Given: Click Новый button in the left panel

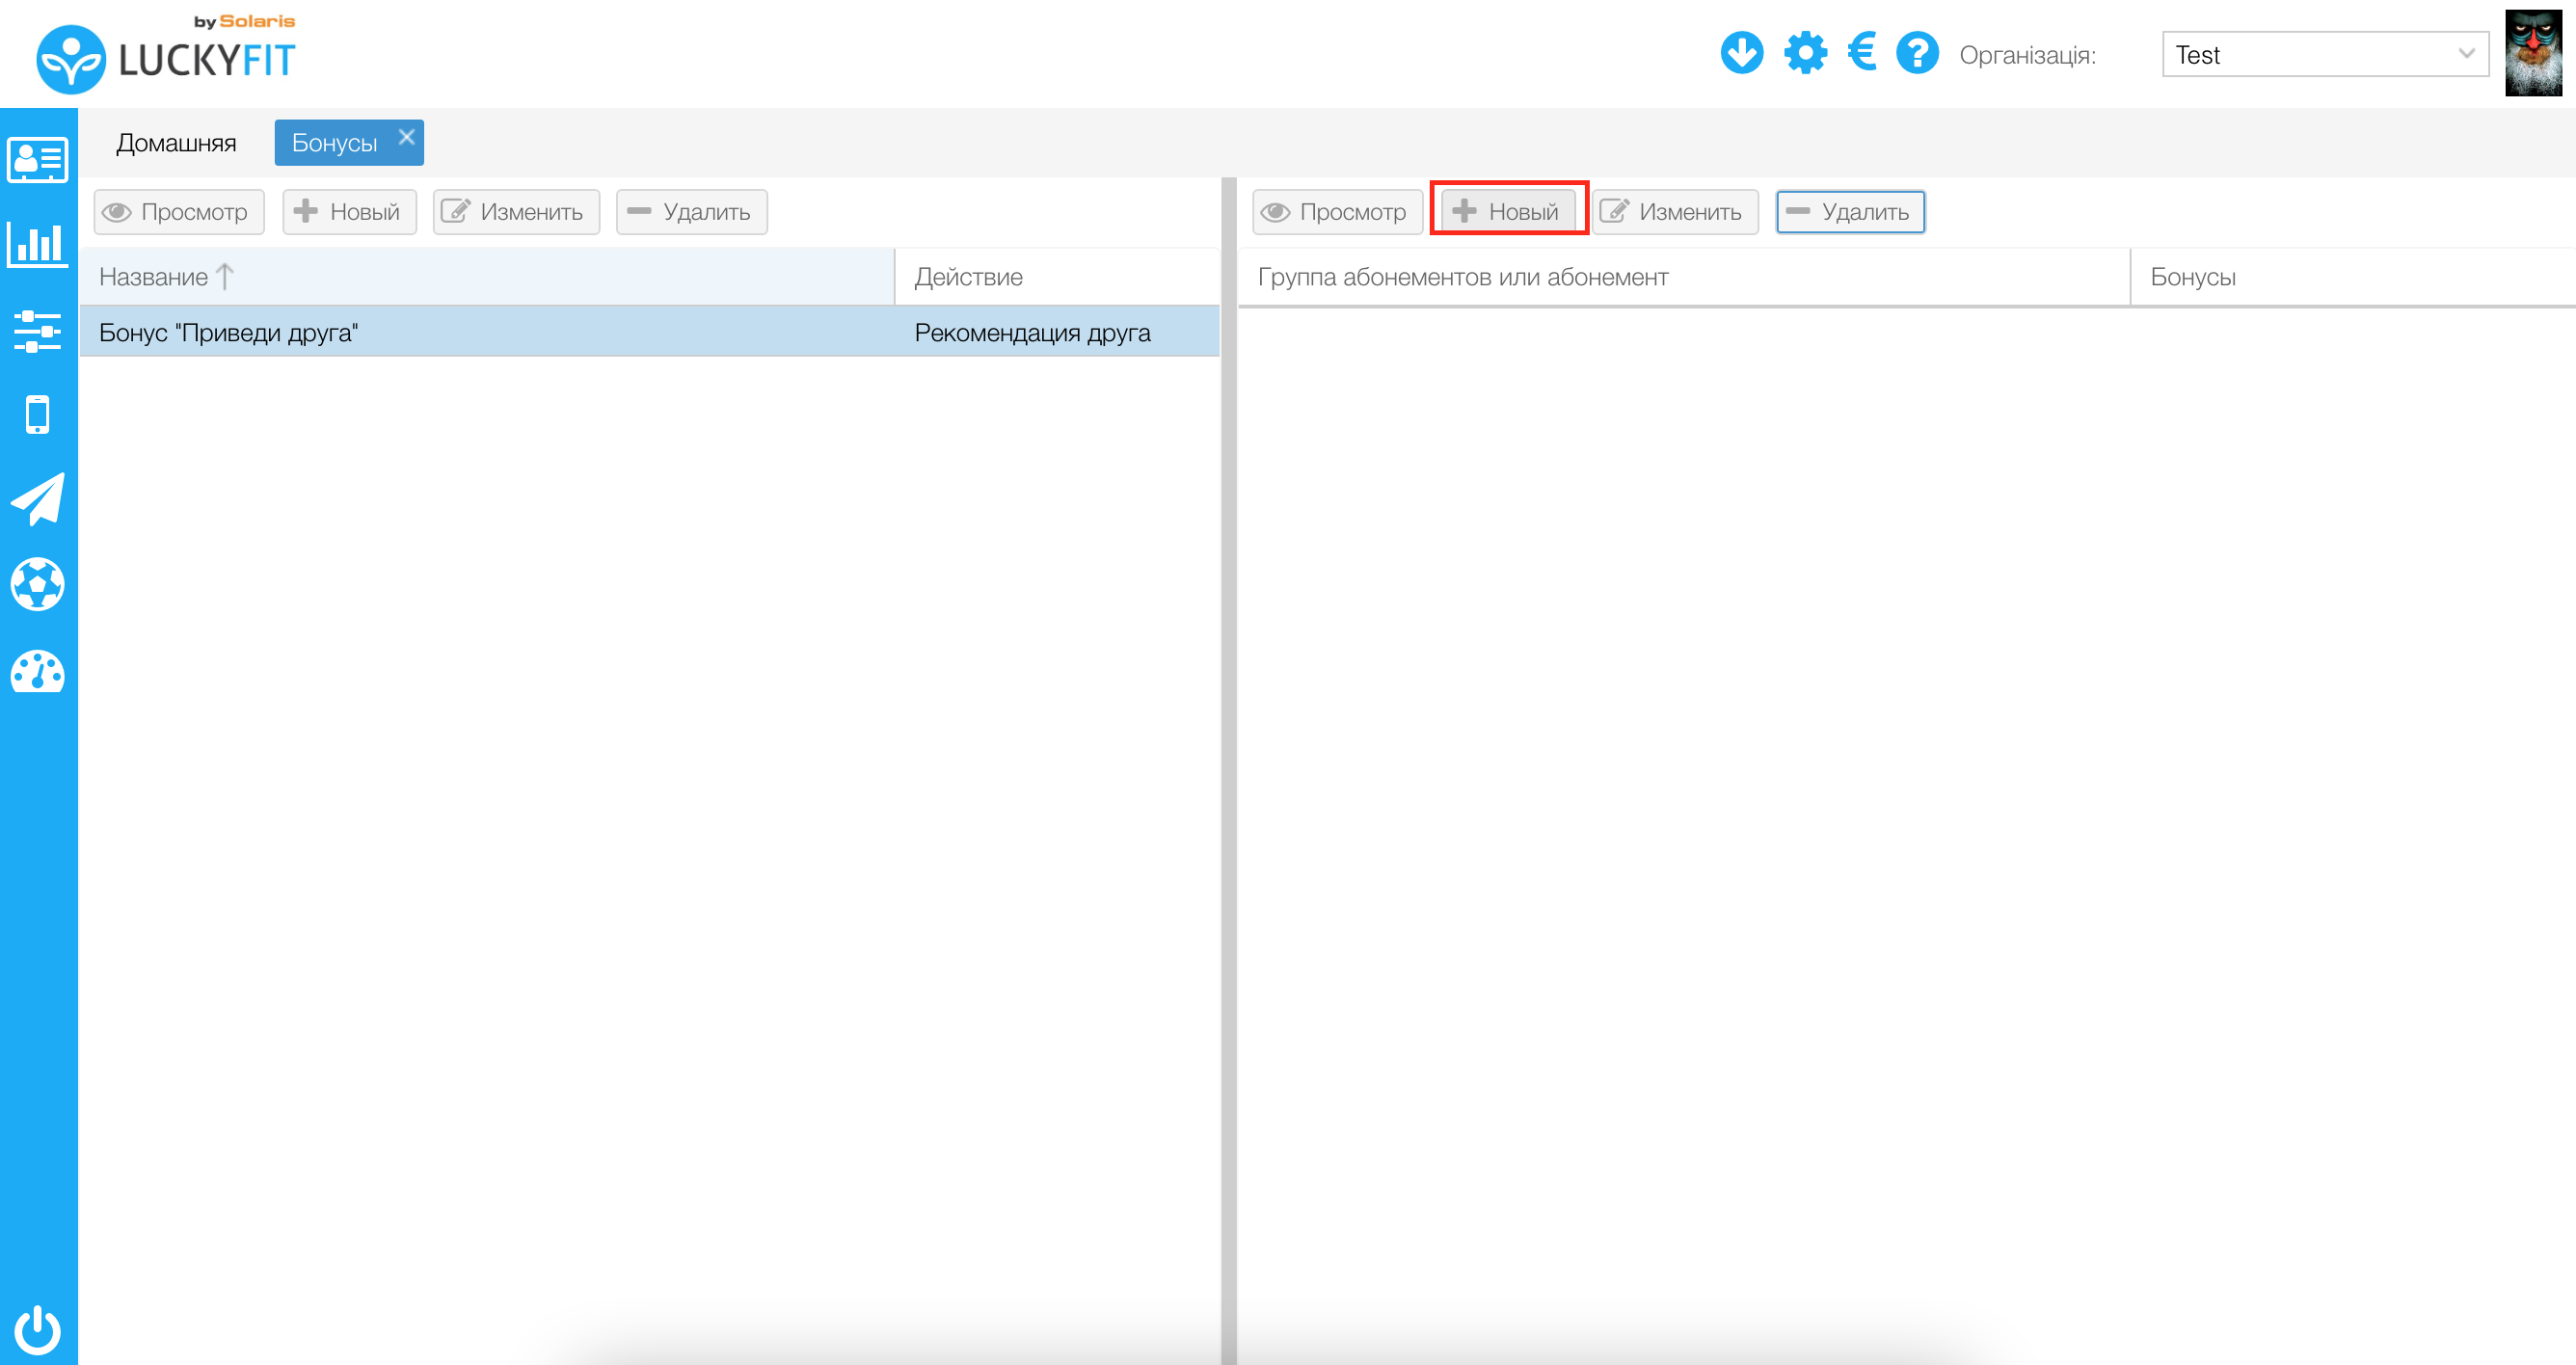Looking at the screenshot, I should coord(349,212).
